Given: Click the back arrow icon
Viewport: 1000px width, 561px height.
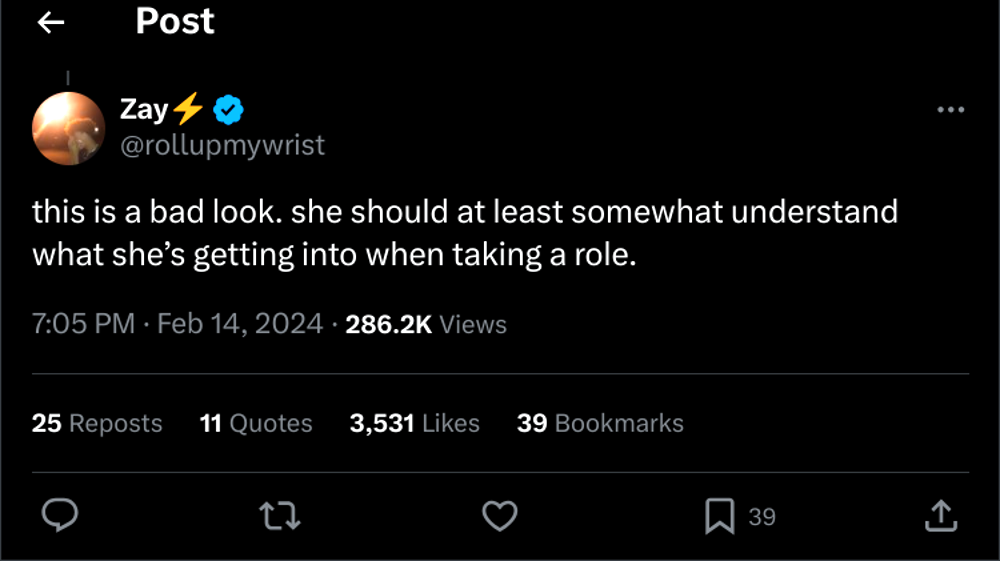Looking at the screenshot, I should coord(50,23).
